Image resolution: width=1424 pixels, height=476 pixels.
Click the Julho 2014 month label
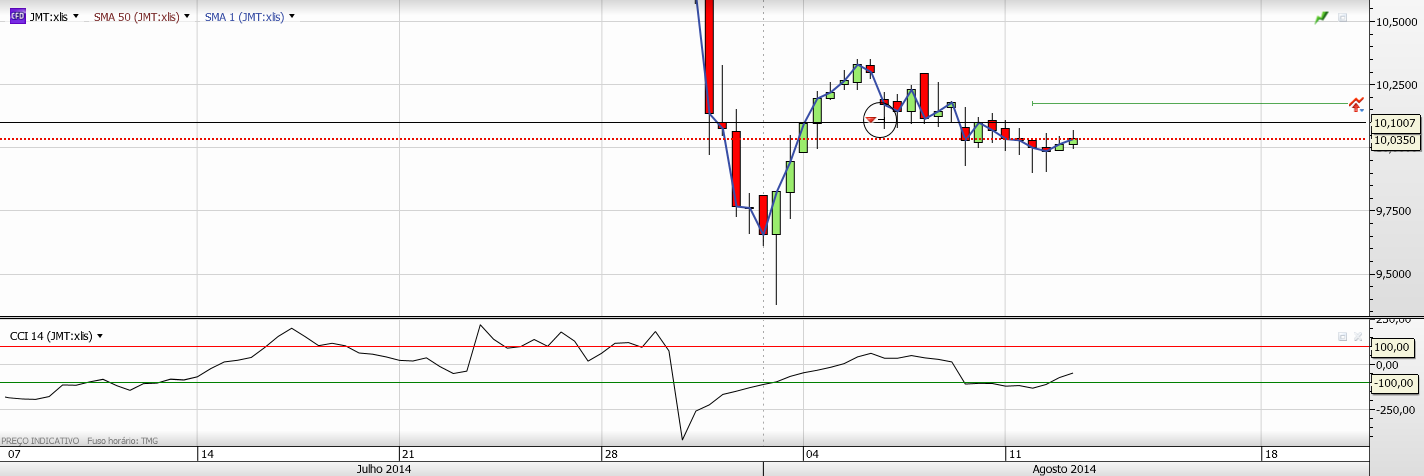(384, 468)
